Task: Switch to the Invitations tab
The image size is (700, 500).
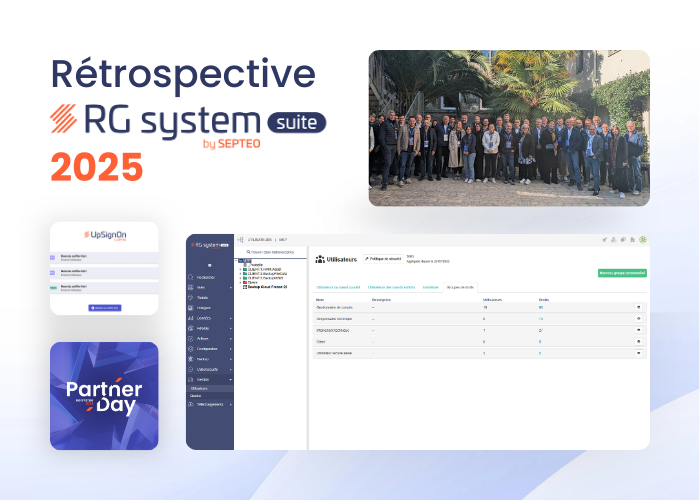Action: pos(431,288)
